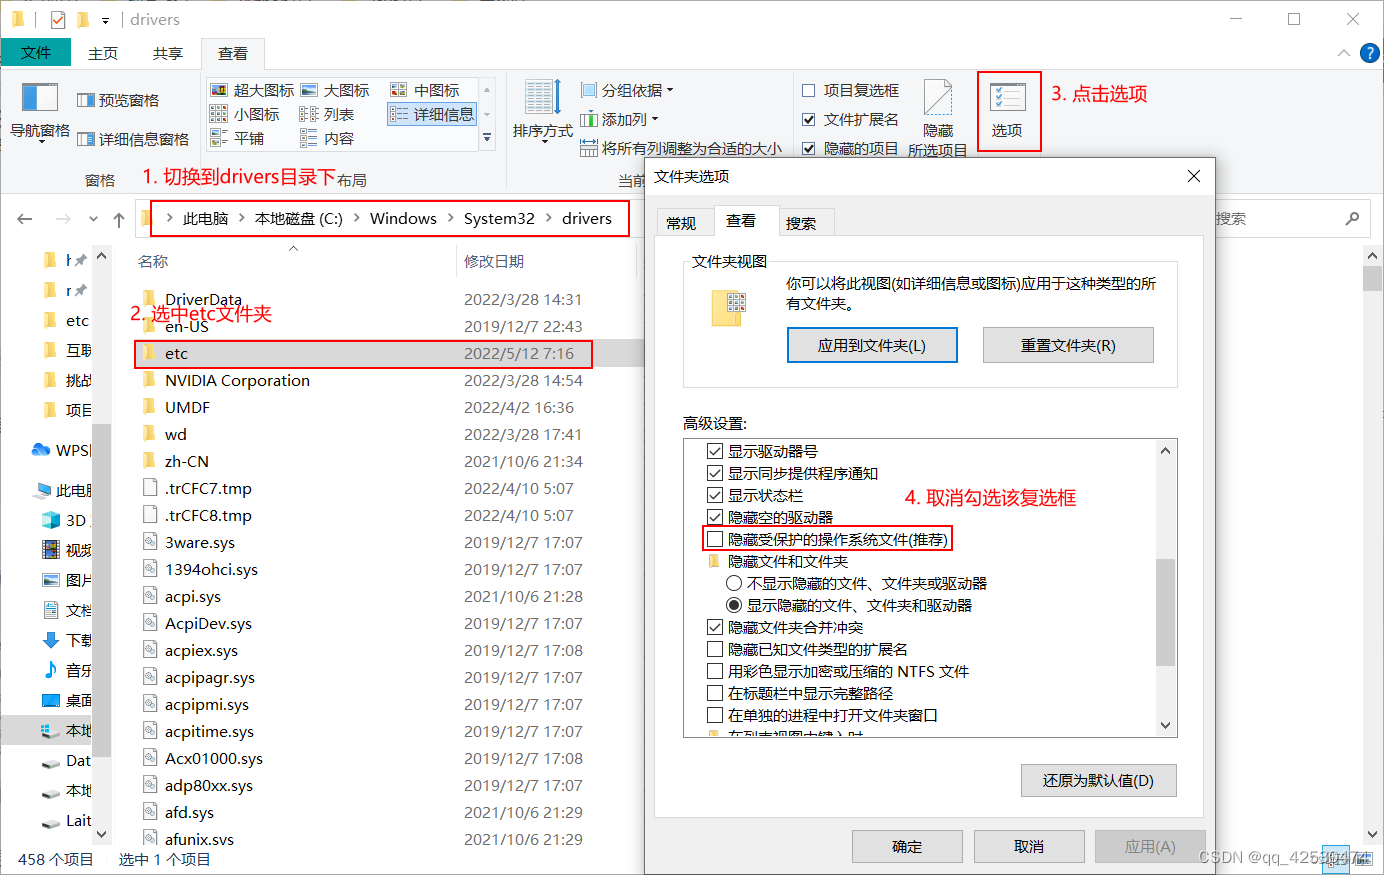
Task: Open quick access toolbar customize dropdown
Action: coord(105,20)
